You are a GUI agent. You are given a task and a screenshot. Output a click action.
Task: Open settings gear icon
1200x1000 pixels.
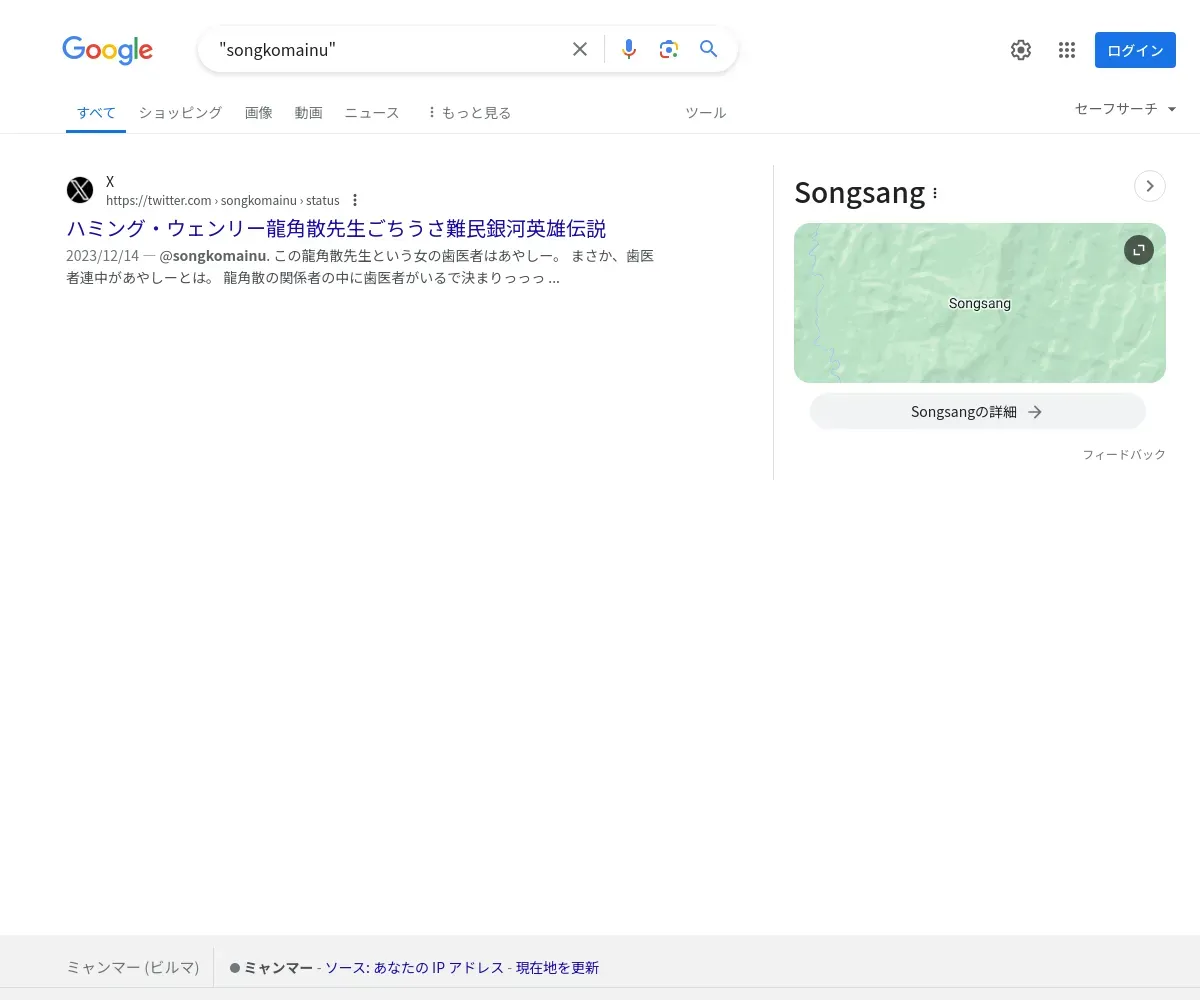coord(1021,50)
